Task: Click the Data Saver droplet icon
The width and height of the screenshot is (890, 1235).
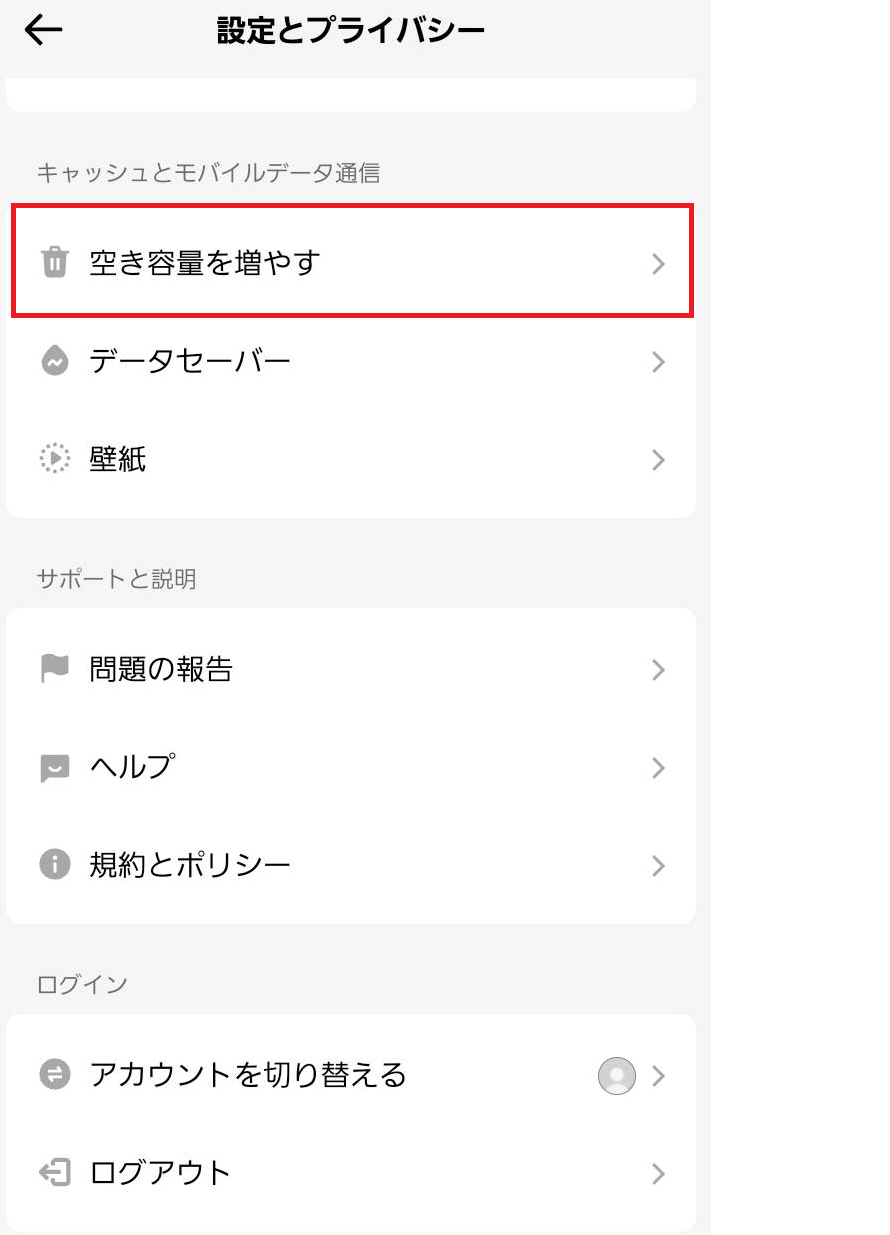Action: tap(54, 361)
